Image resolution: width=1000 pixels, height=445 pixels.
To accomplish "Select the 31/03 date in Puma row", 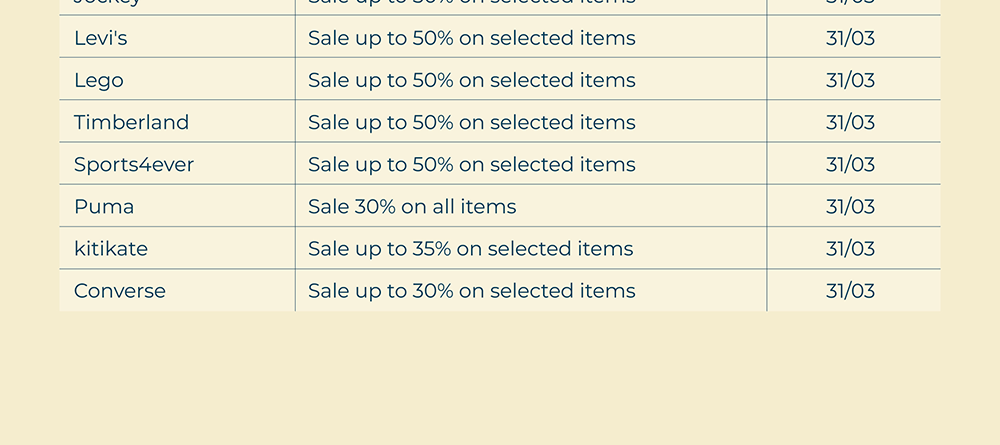I will click(850, 206).
